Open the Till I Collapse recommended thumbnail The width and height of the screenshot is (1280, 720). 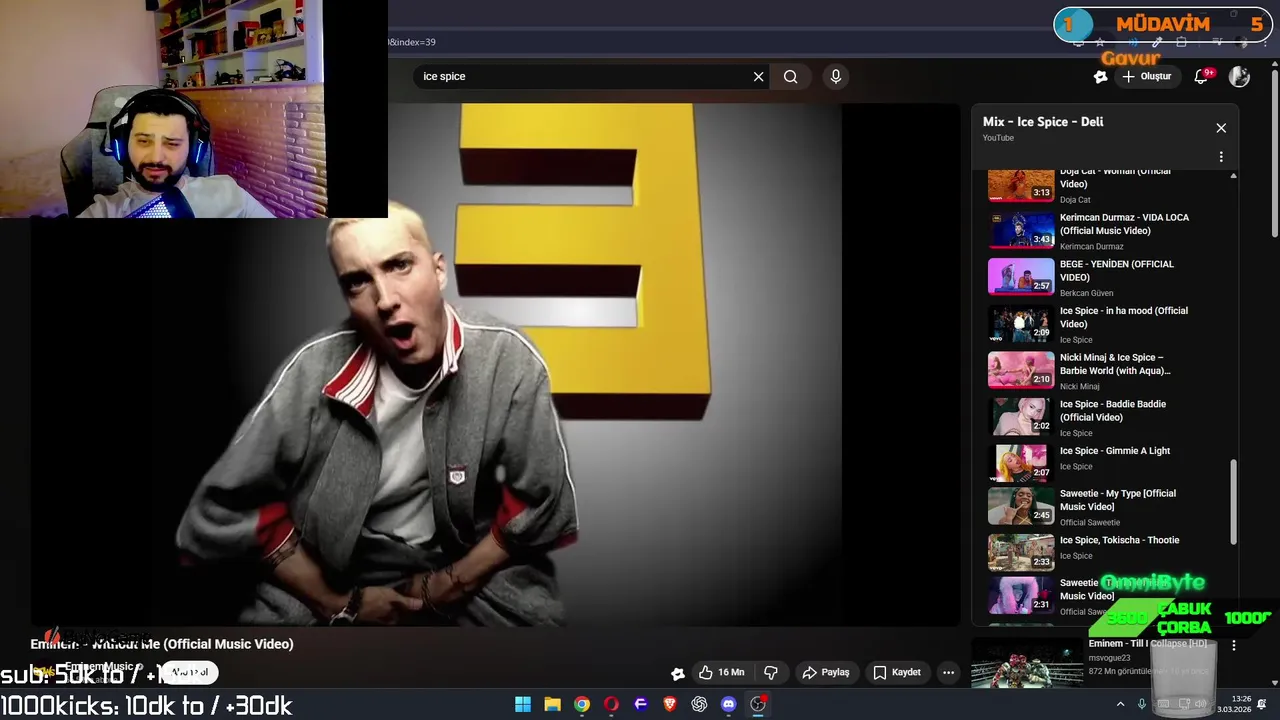tap(1027, 664)
